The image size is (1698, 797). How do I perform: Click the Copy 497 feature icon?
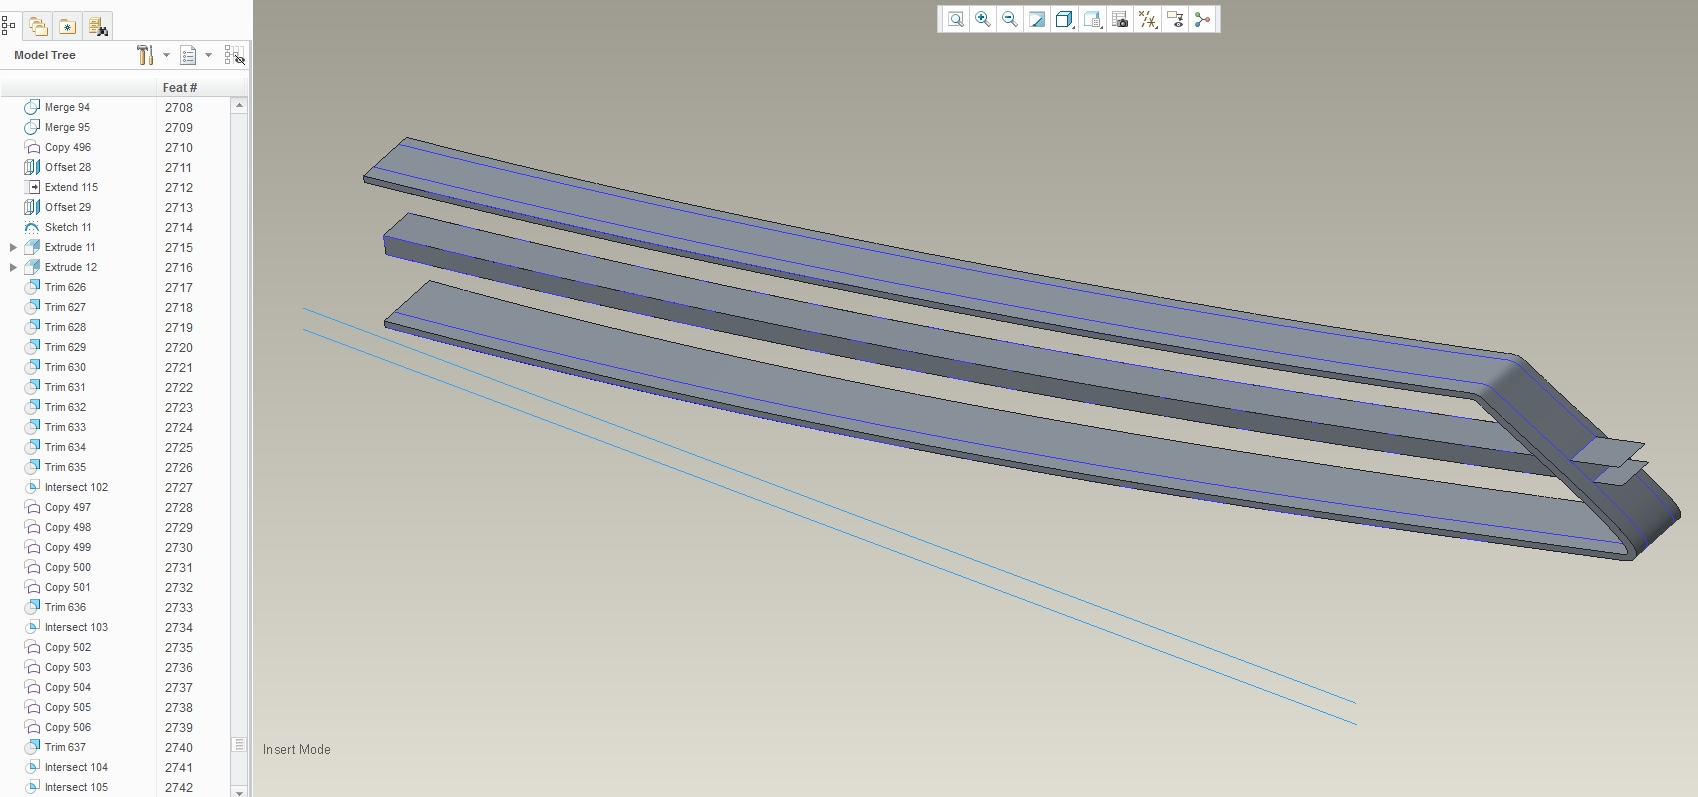point(32,507)
